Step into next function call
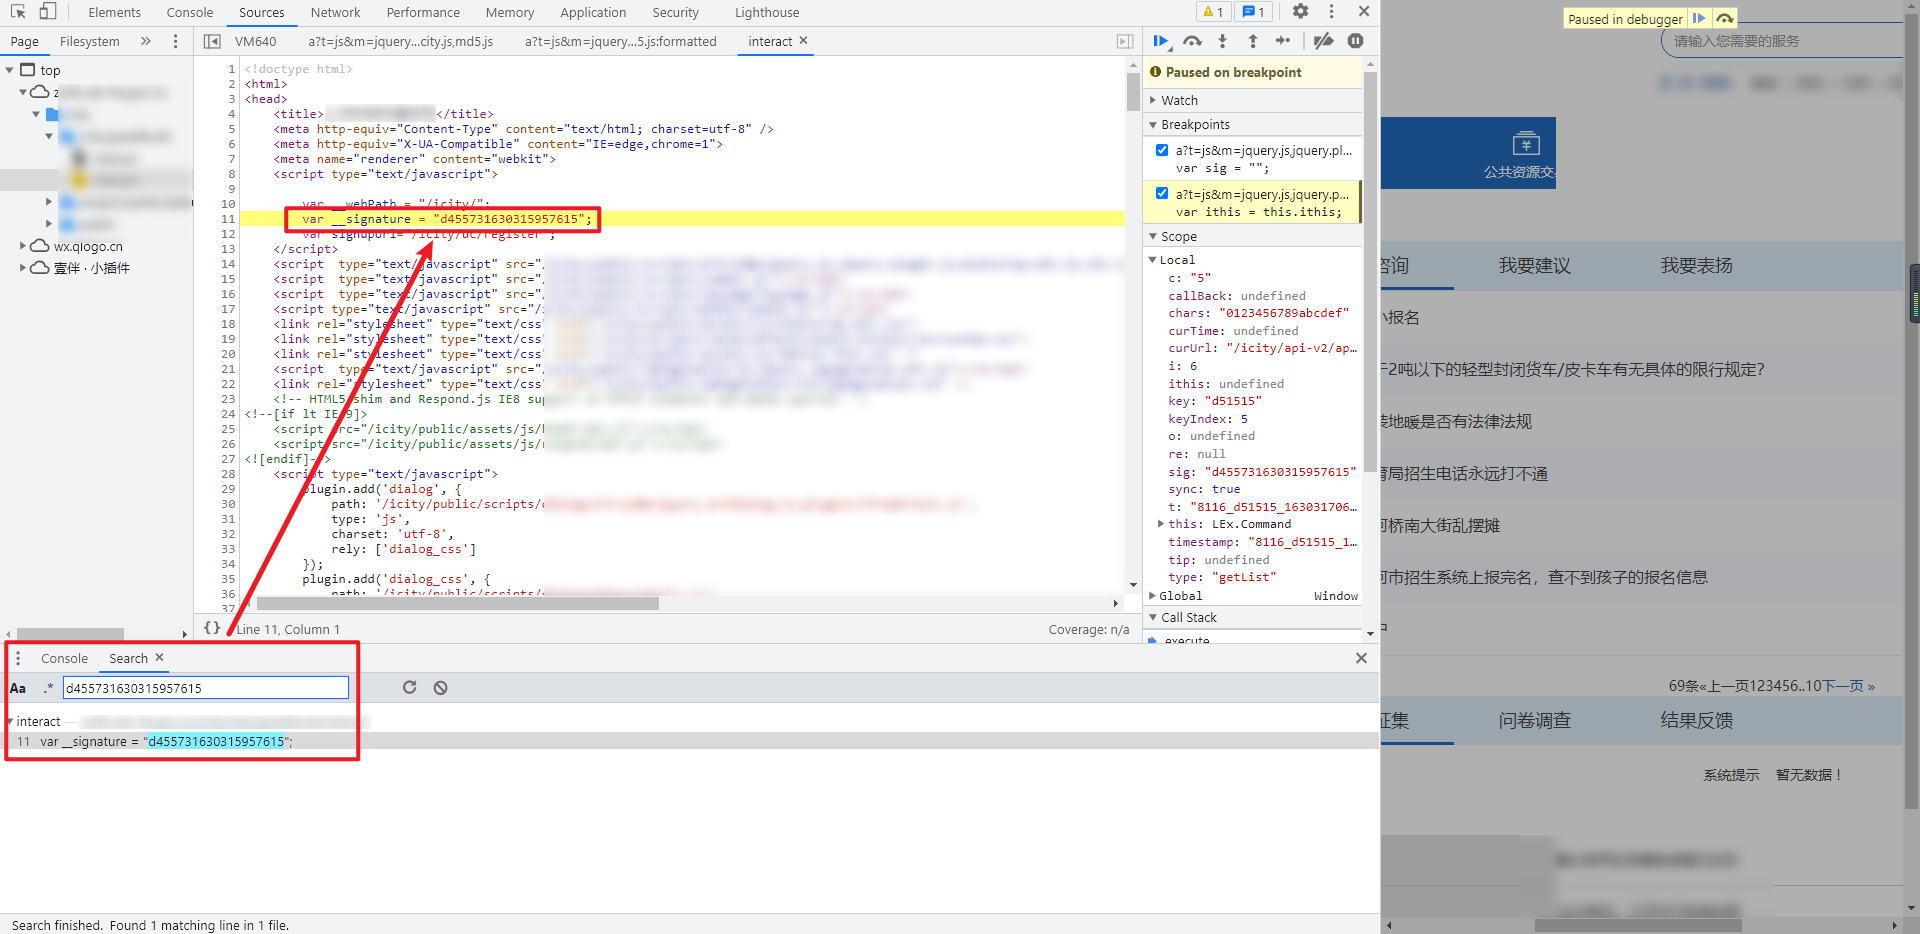Viewport: 1920px width, 934px height. [x=1222, y=41]
